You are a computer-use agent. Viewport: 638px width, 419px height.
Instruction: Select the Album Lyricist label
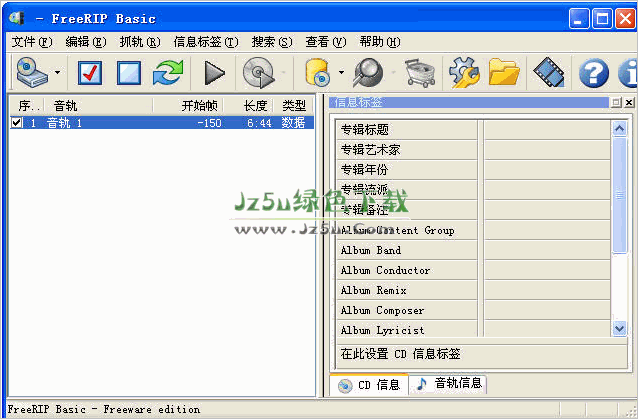pos(382,330)
